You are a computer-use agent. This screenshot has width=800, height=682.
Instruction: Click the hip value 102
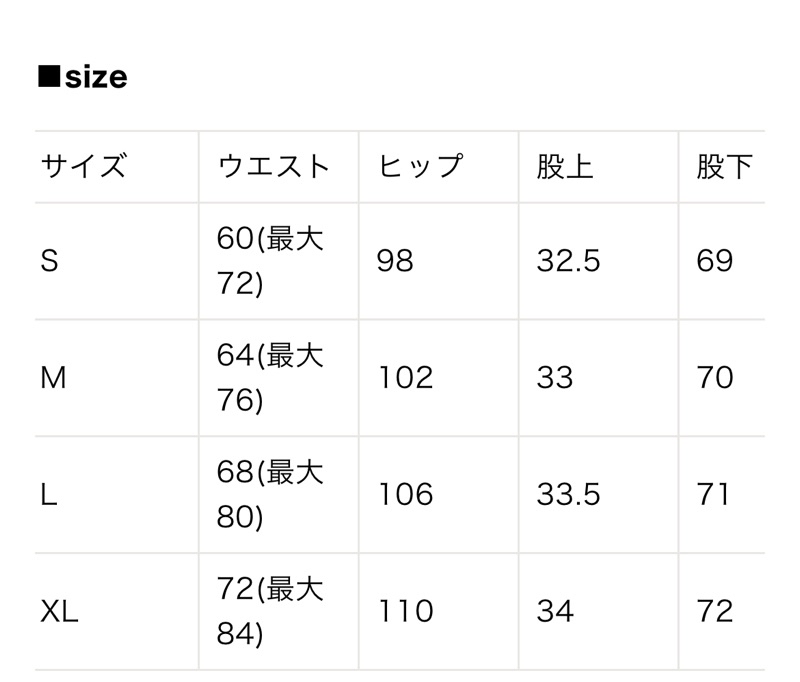pyautogui.click(x=406, y=377)
